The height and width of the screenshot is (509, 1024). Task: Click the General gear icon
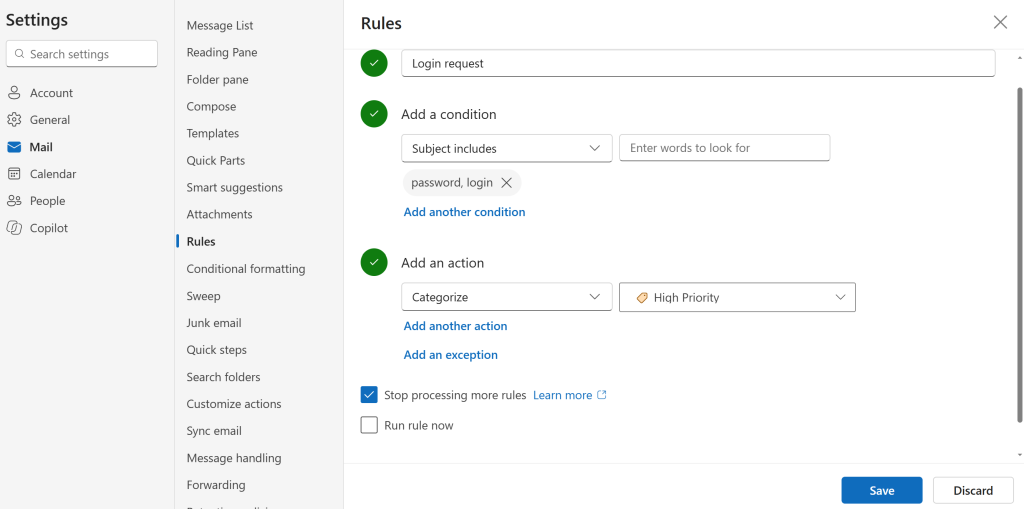(14, 120)
